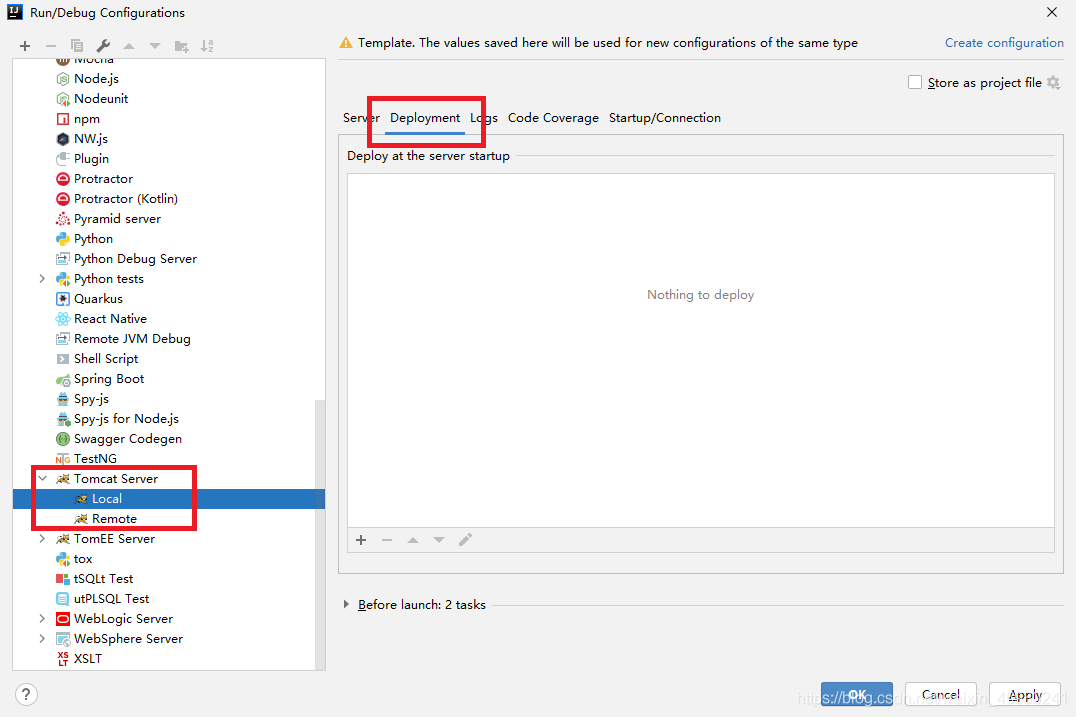Viewport: 1076px width, 717px height.
Task: Open edit templates wrench icon
Action: [103, 46]
